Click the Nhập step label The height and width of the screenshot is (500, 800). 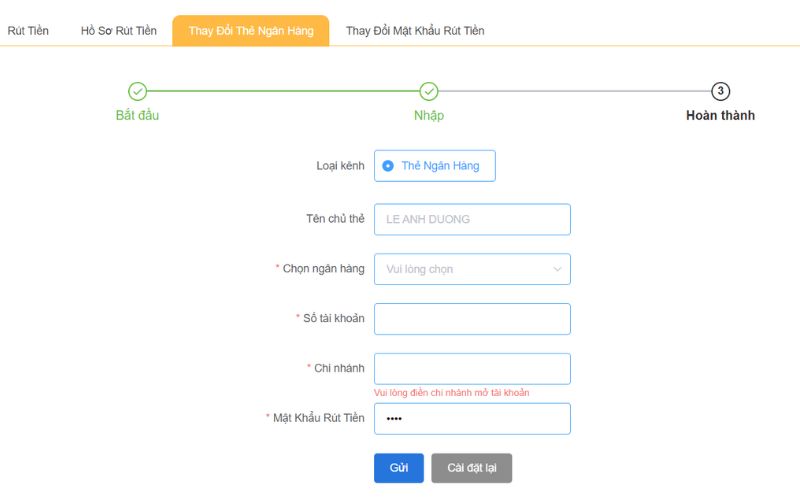point(429,116)
